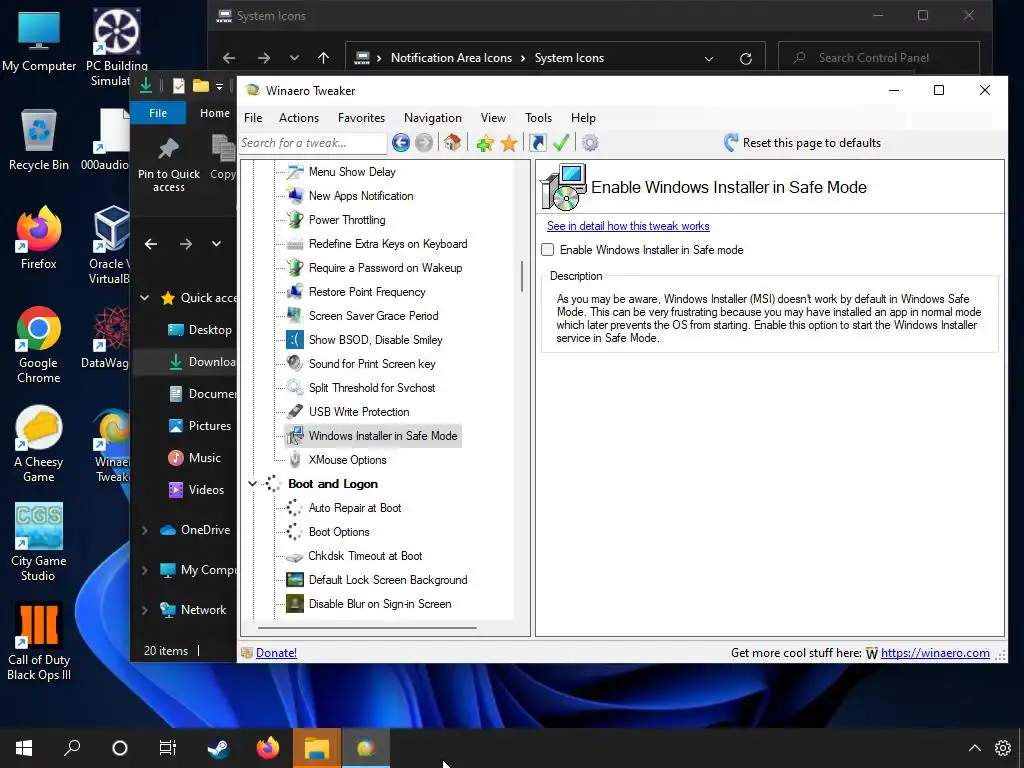This screenshot has height=768, width=1024.
Task: Go back using Winaero Tweaker blue arrow
Action: (x=401, y=142)
